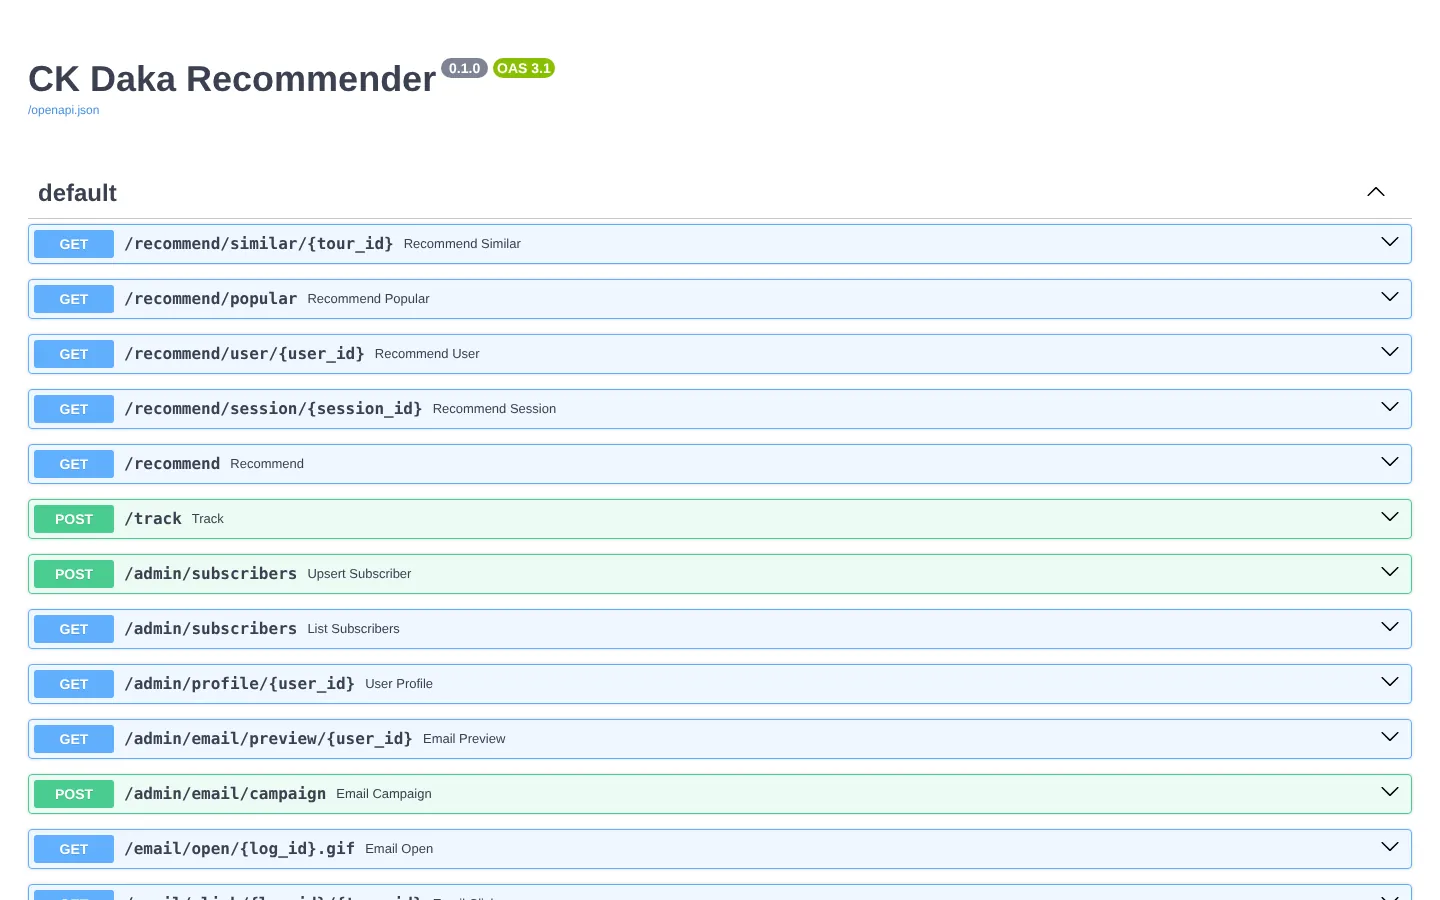Click 'Email Open' summary text
This screenshot has height=900, width=1440.
(399, 849)
